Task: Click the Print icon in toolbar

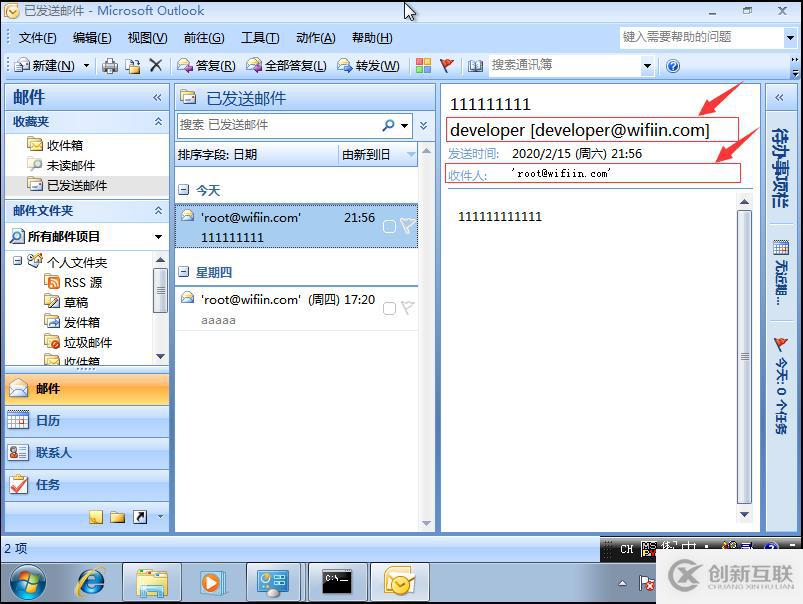Action: (x=110, y=66)
